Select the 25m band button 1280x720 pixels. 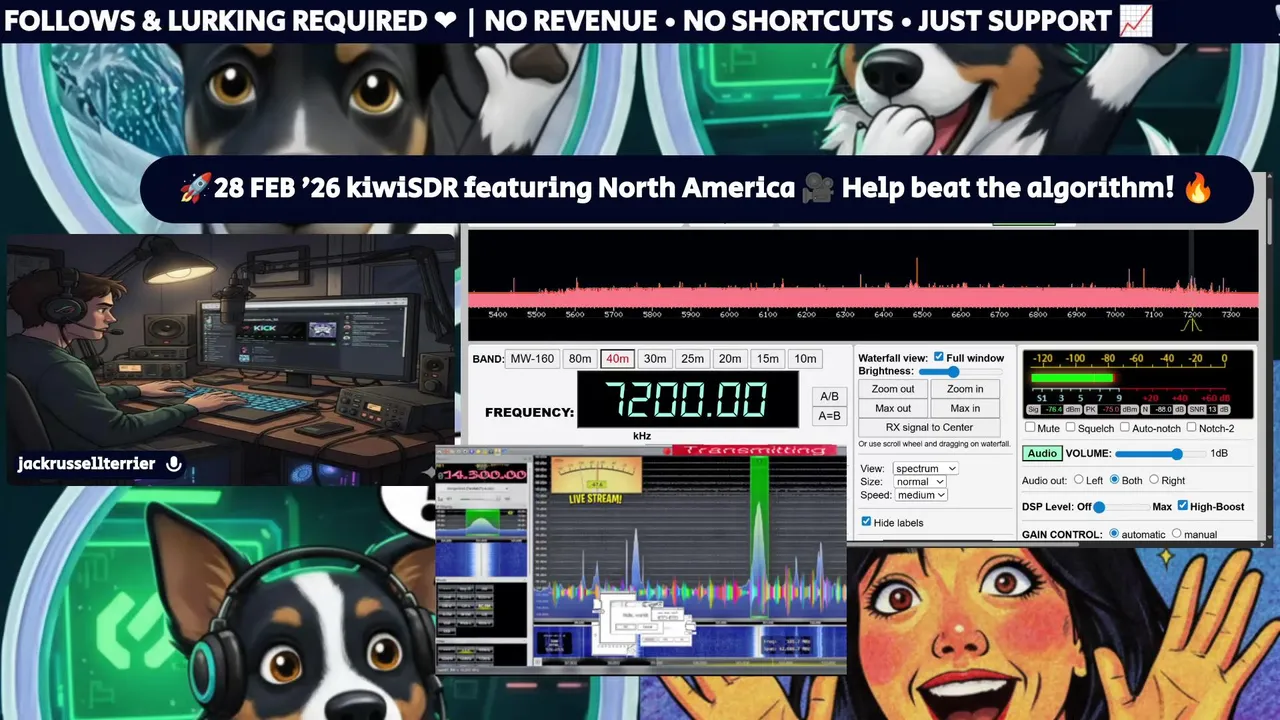click(692, 359)
